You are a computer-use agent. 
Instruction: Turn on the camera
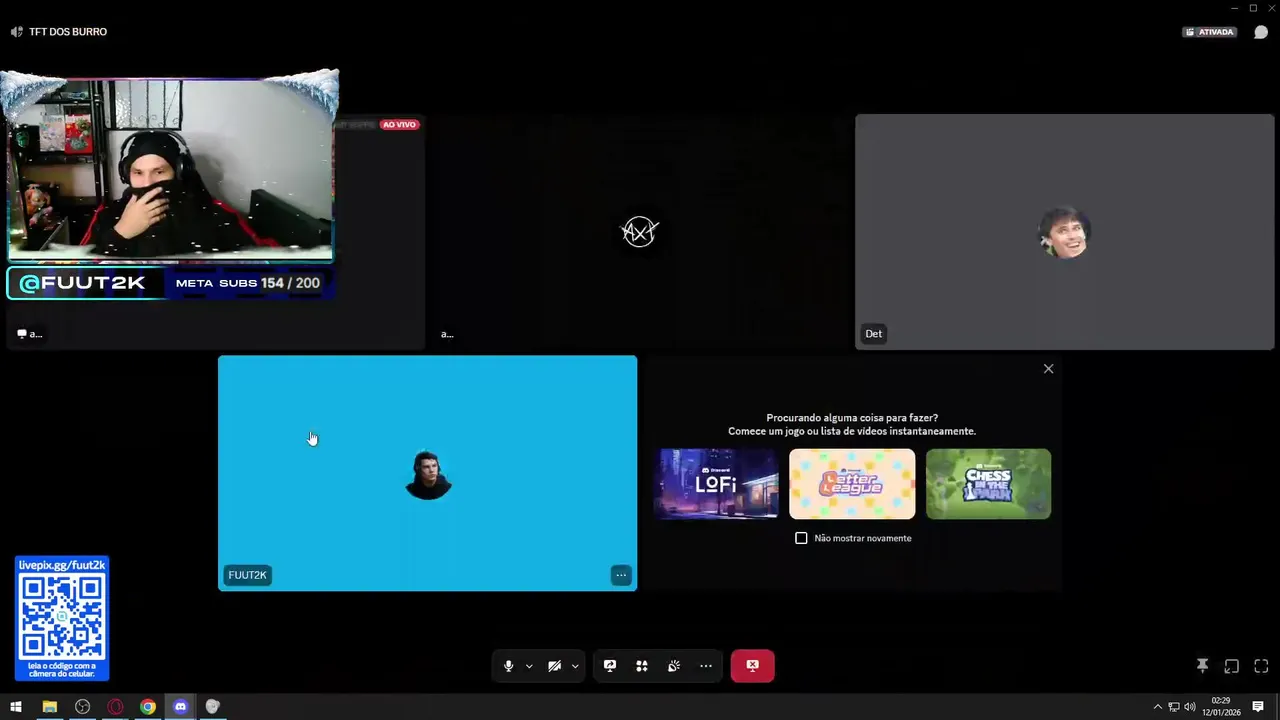click(x=554, y=666)
